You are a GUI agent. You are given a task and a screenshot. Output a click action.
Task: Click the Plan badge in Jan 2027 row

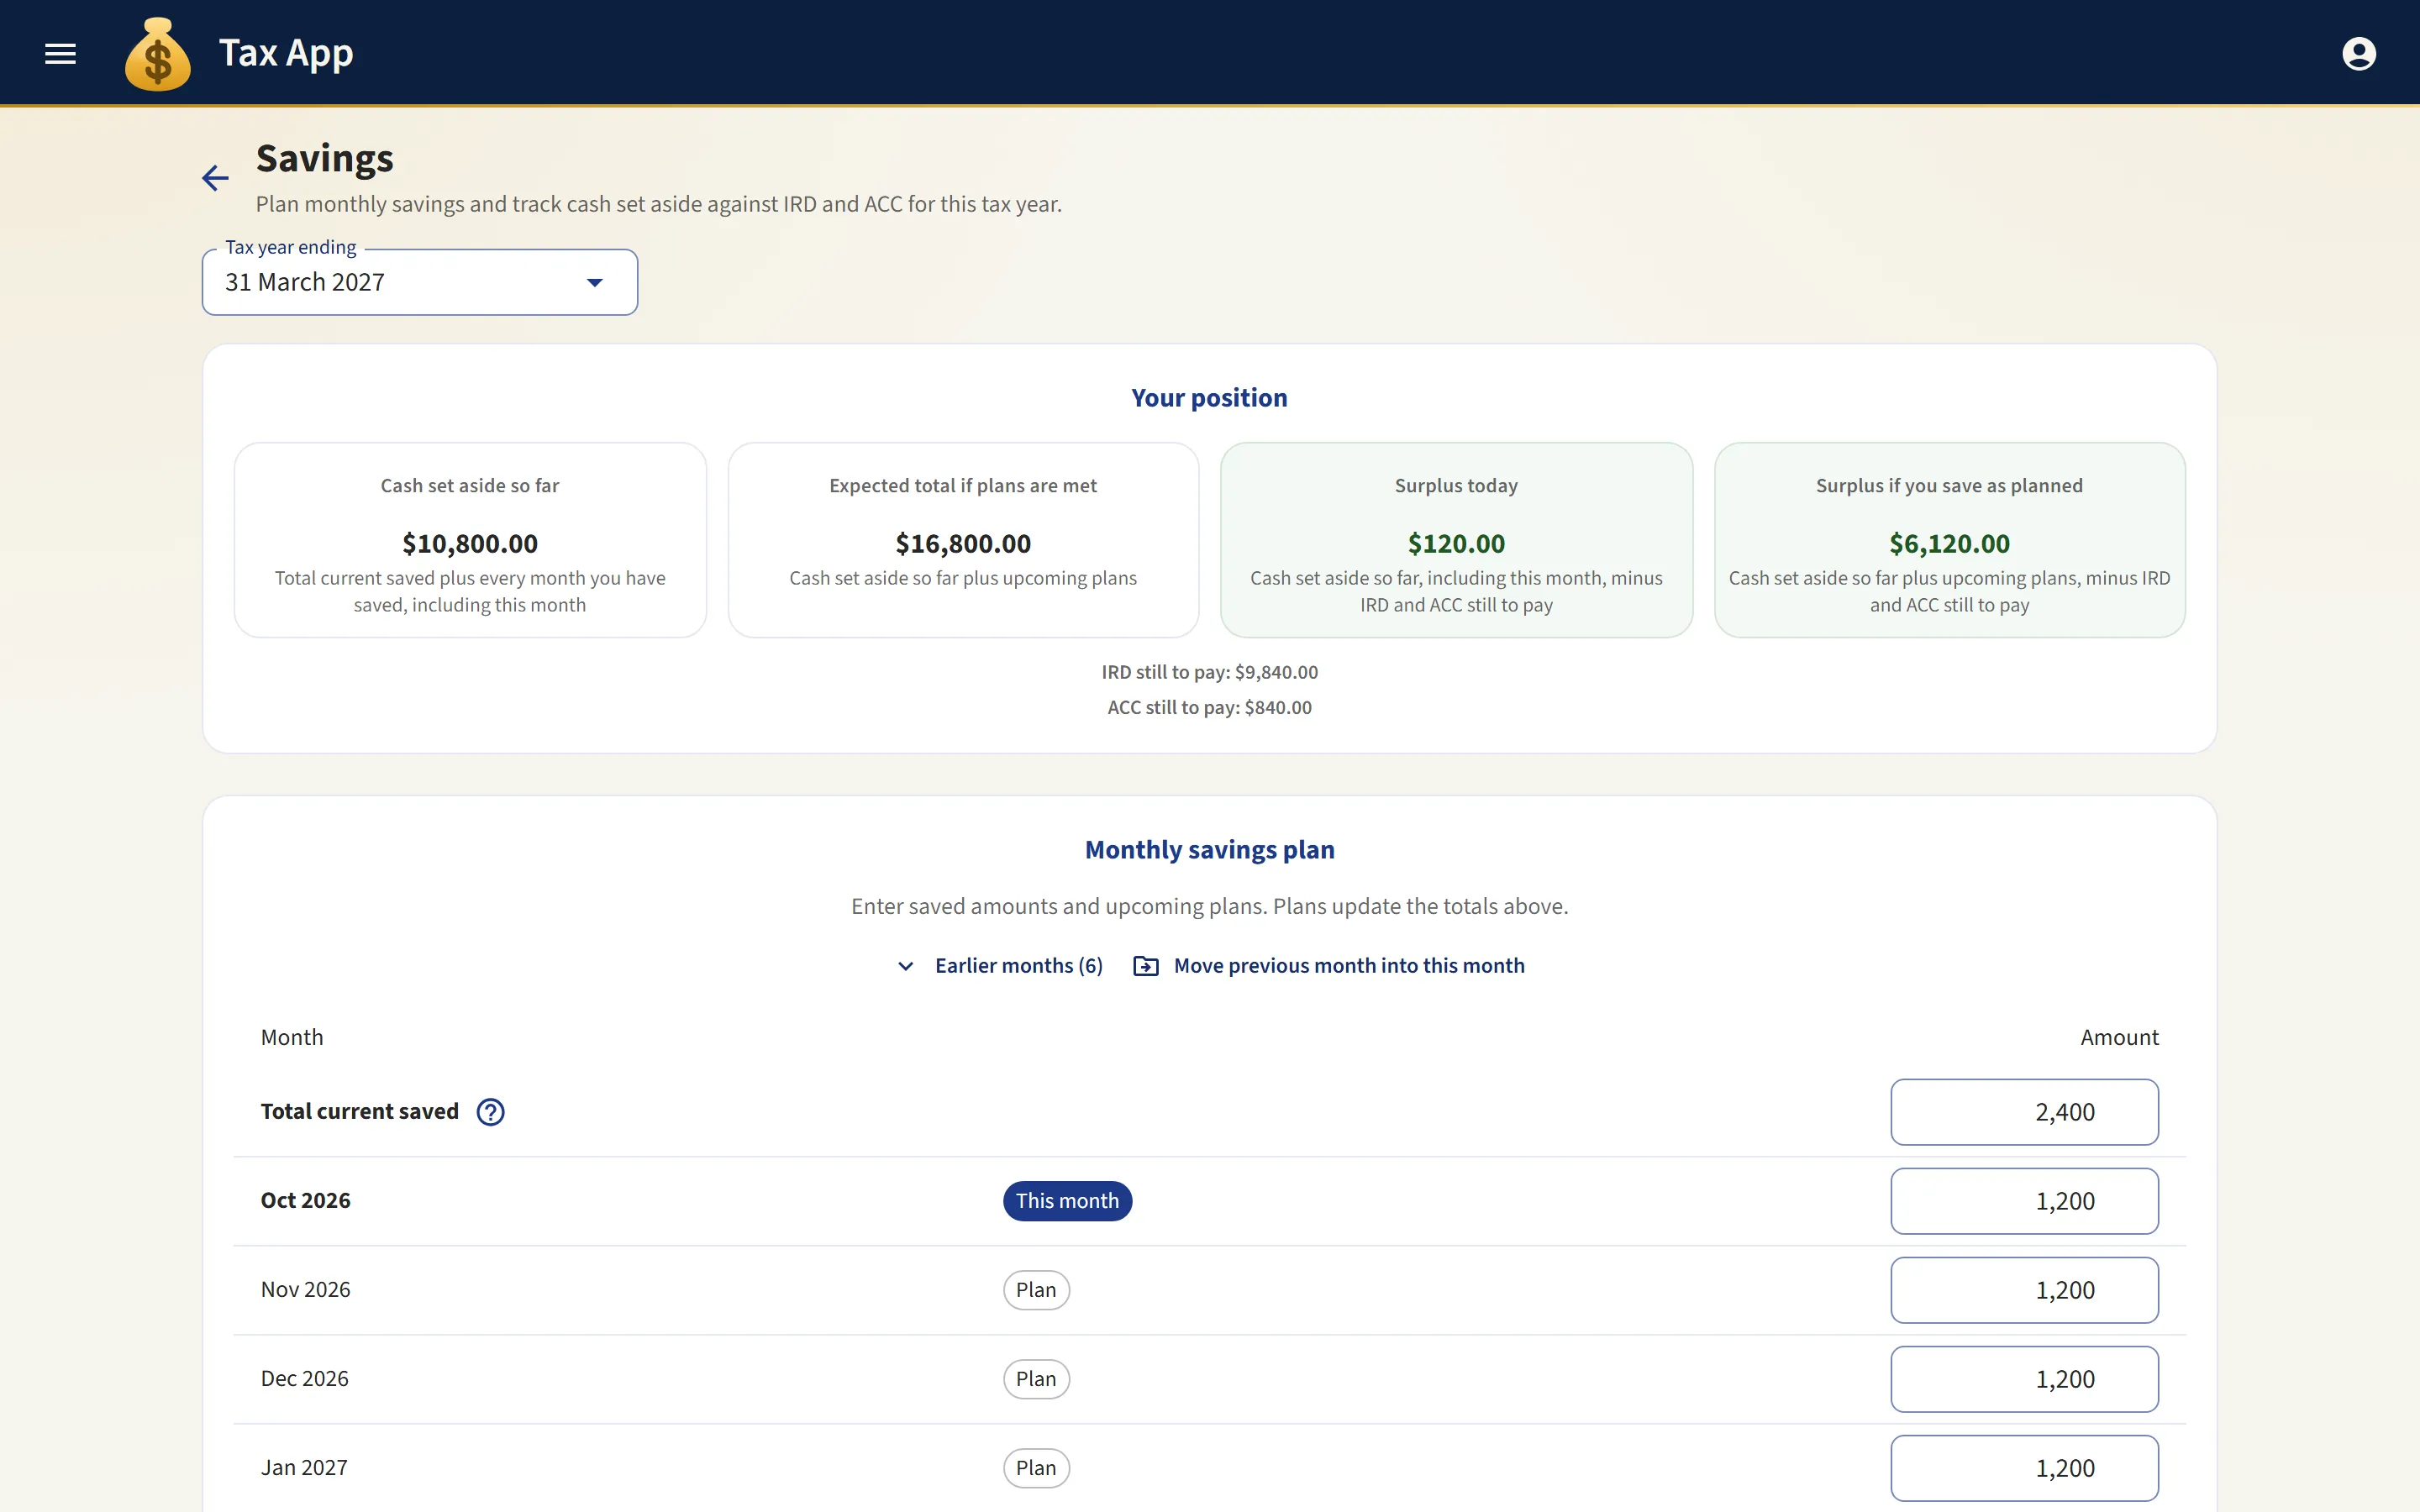[x=1036, y=1468]
